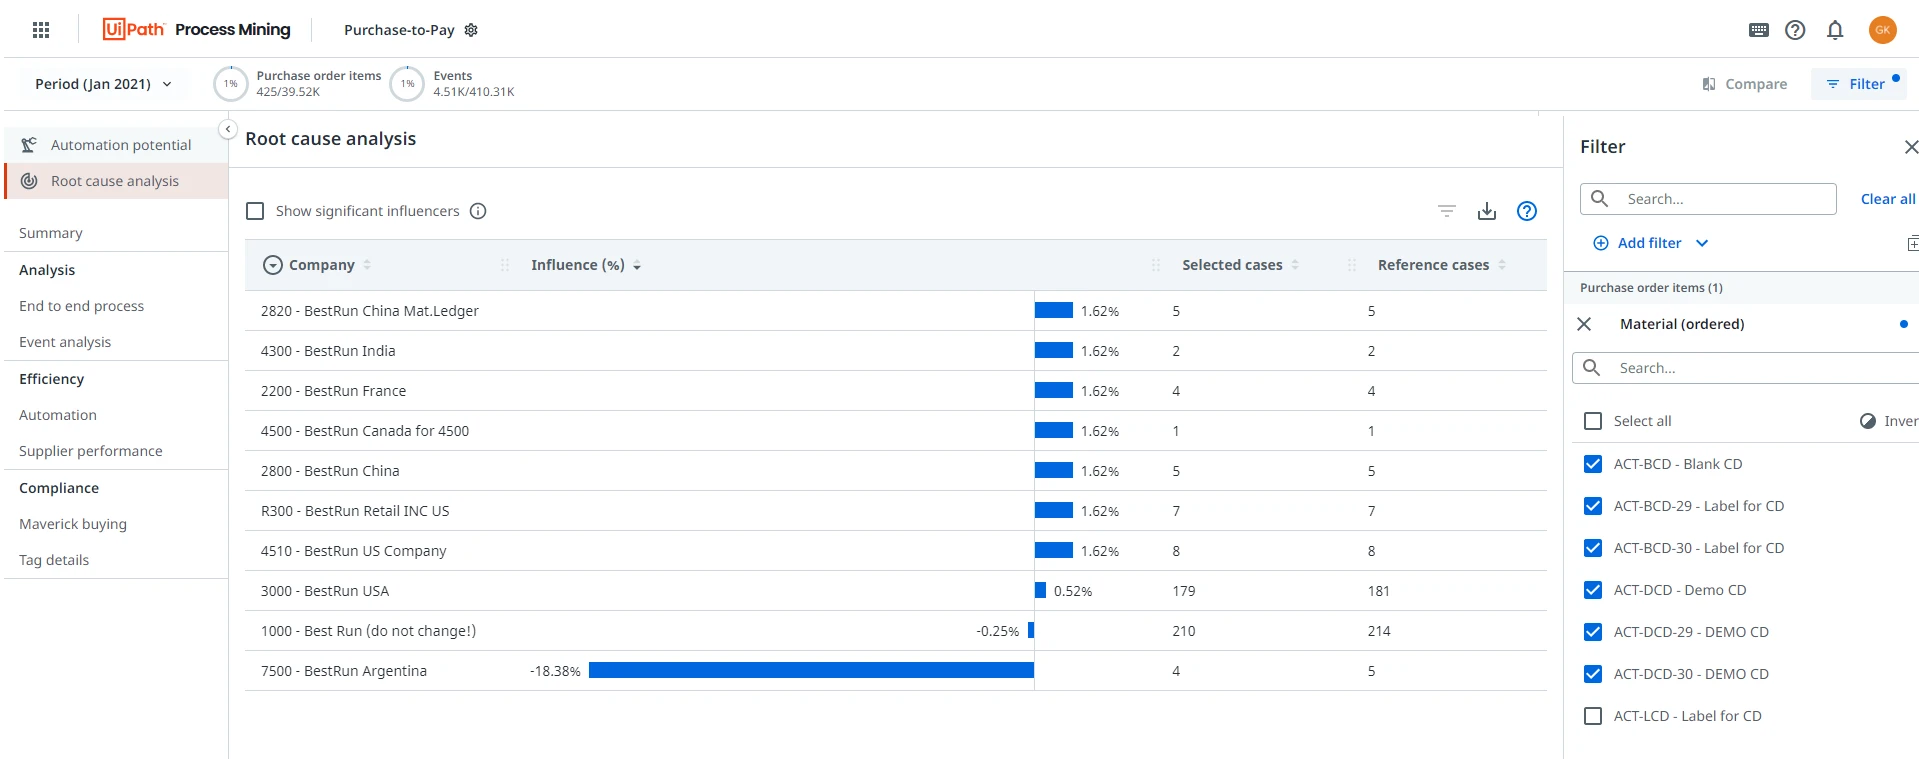Viewport: 1919px width, 759px height.
Task: Open the Company dimension selector
Action: click(272, 265)
